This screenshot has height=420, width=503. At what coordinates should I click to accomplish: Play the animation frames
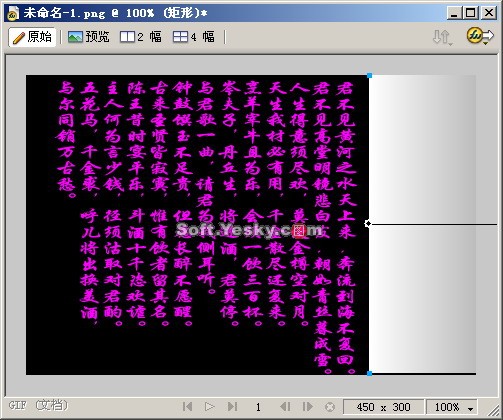point(210,407)
